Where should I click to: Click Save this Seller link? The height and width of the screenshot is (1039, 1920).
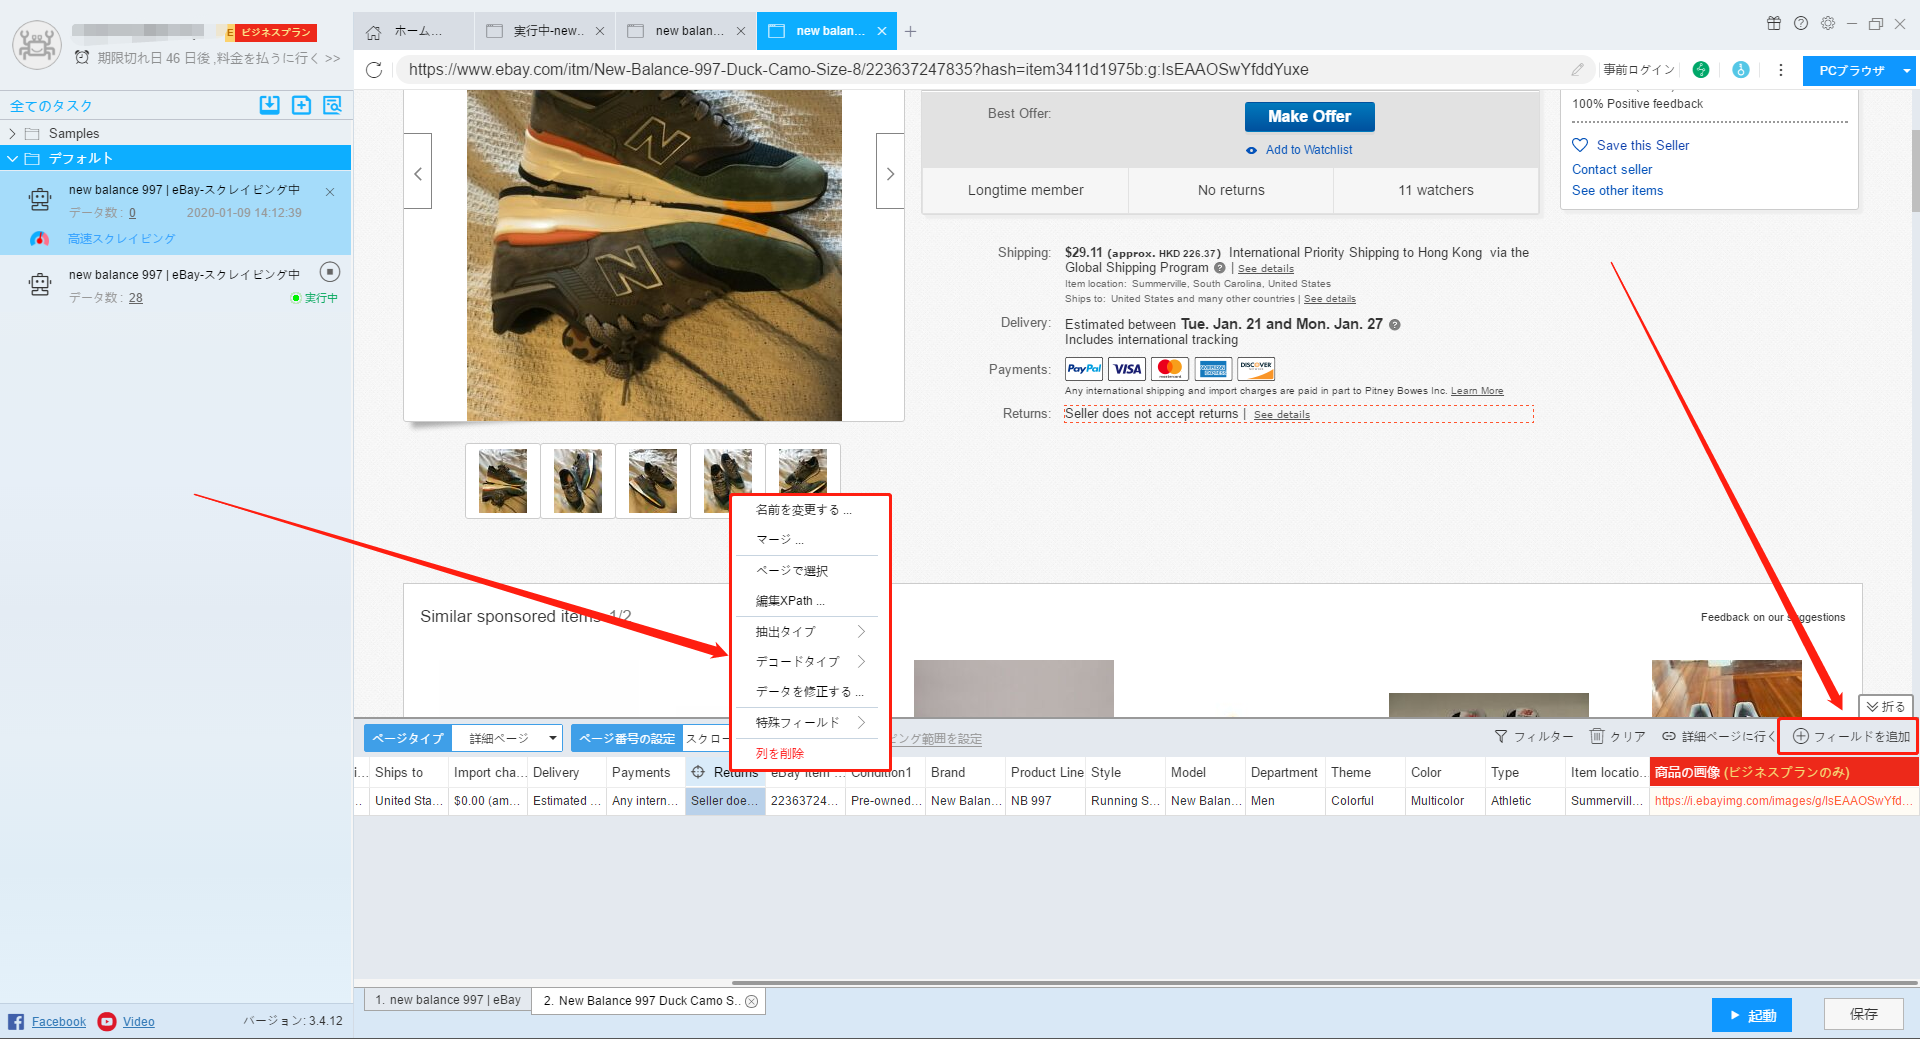click(x=1642, y=146)
